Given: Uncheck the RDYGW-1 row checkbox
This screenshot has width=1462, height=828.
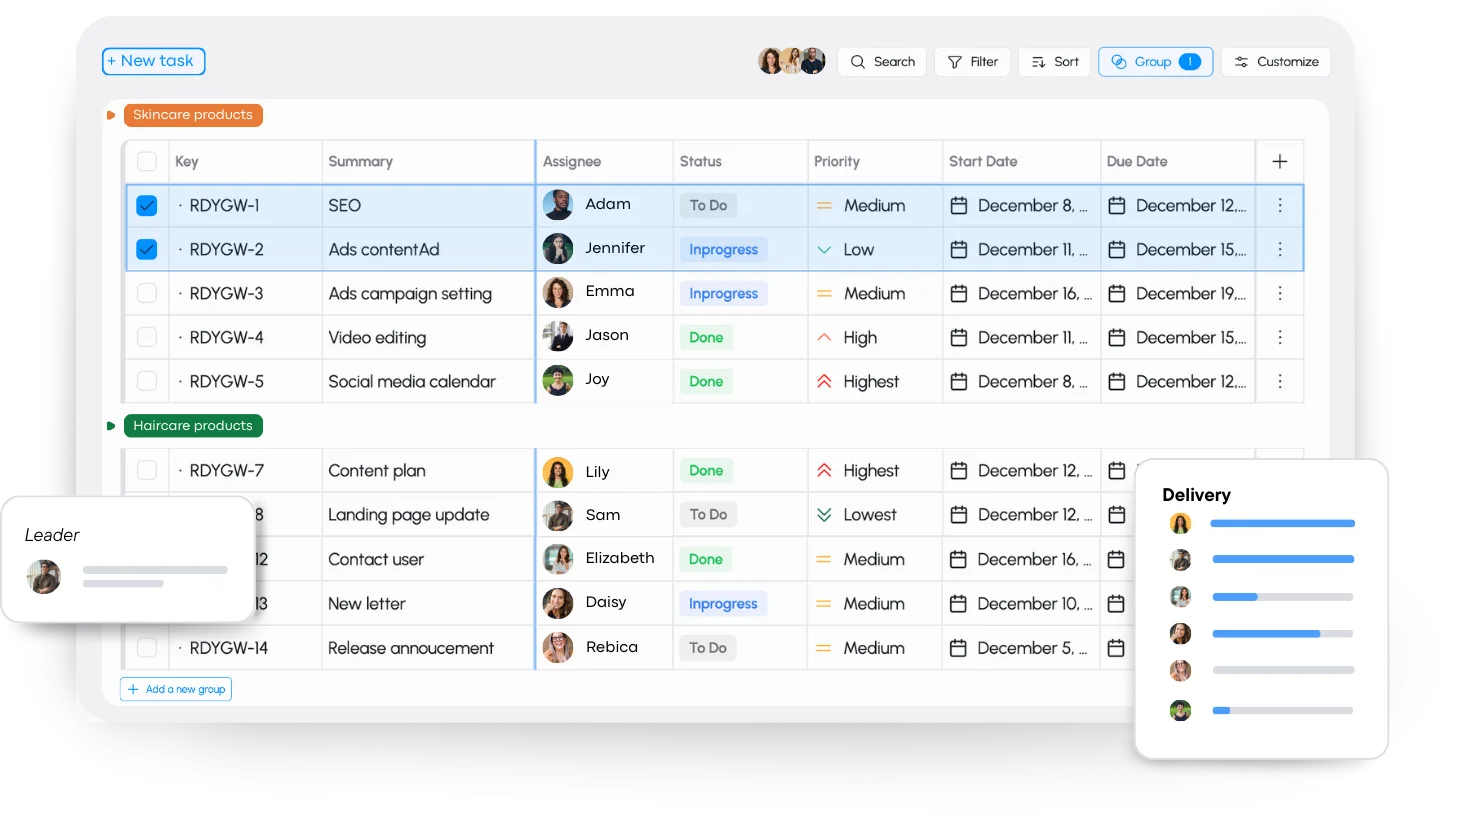Looking at the screenshot, I should click(x=147, y=206).
